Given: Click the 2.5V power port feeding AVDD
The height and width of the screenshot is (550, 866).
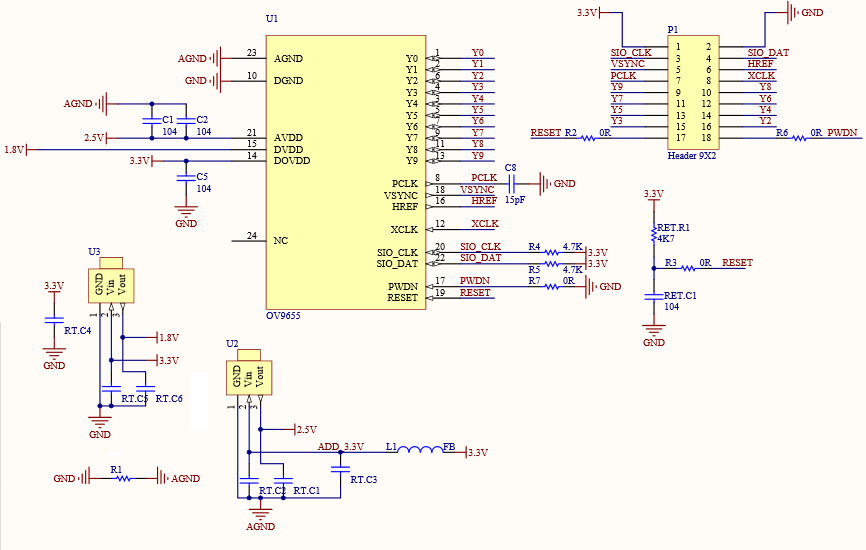Looking at the screenshot, I should pos(99,138).
